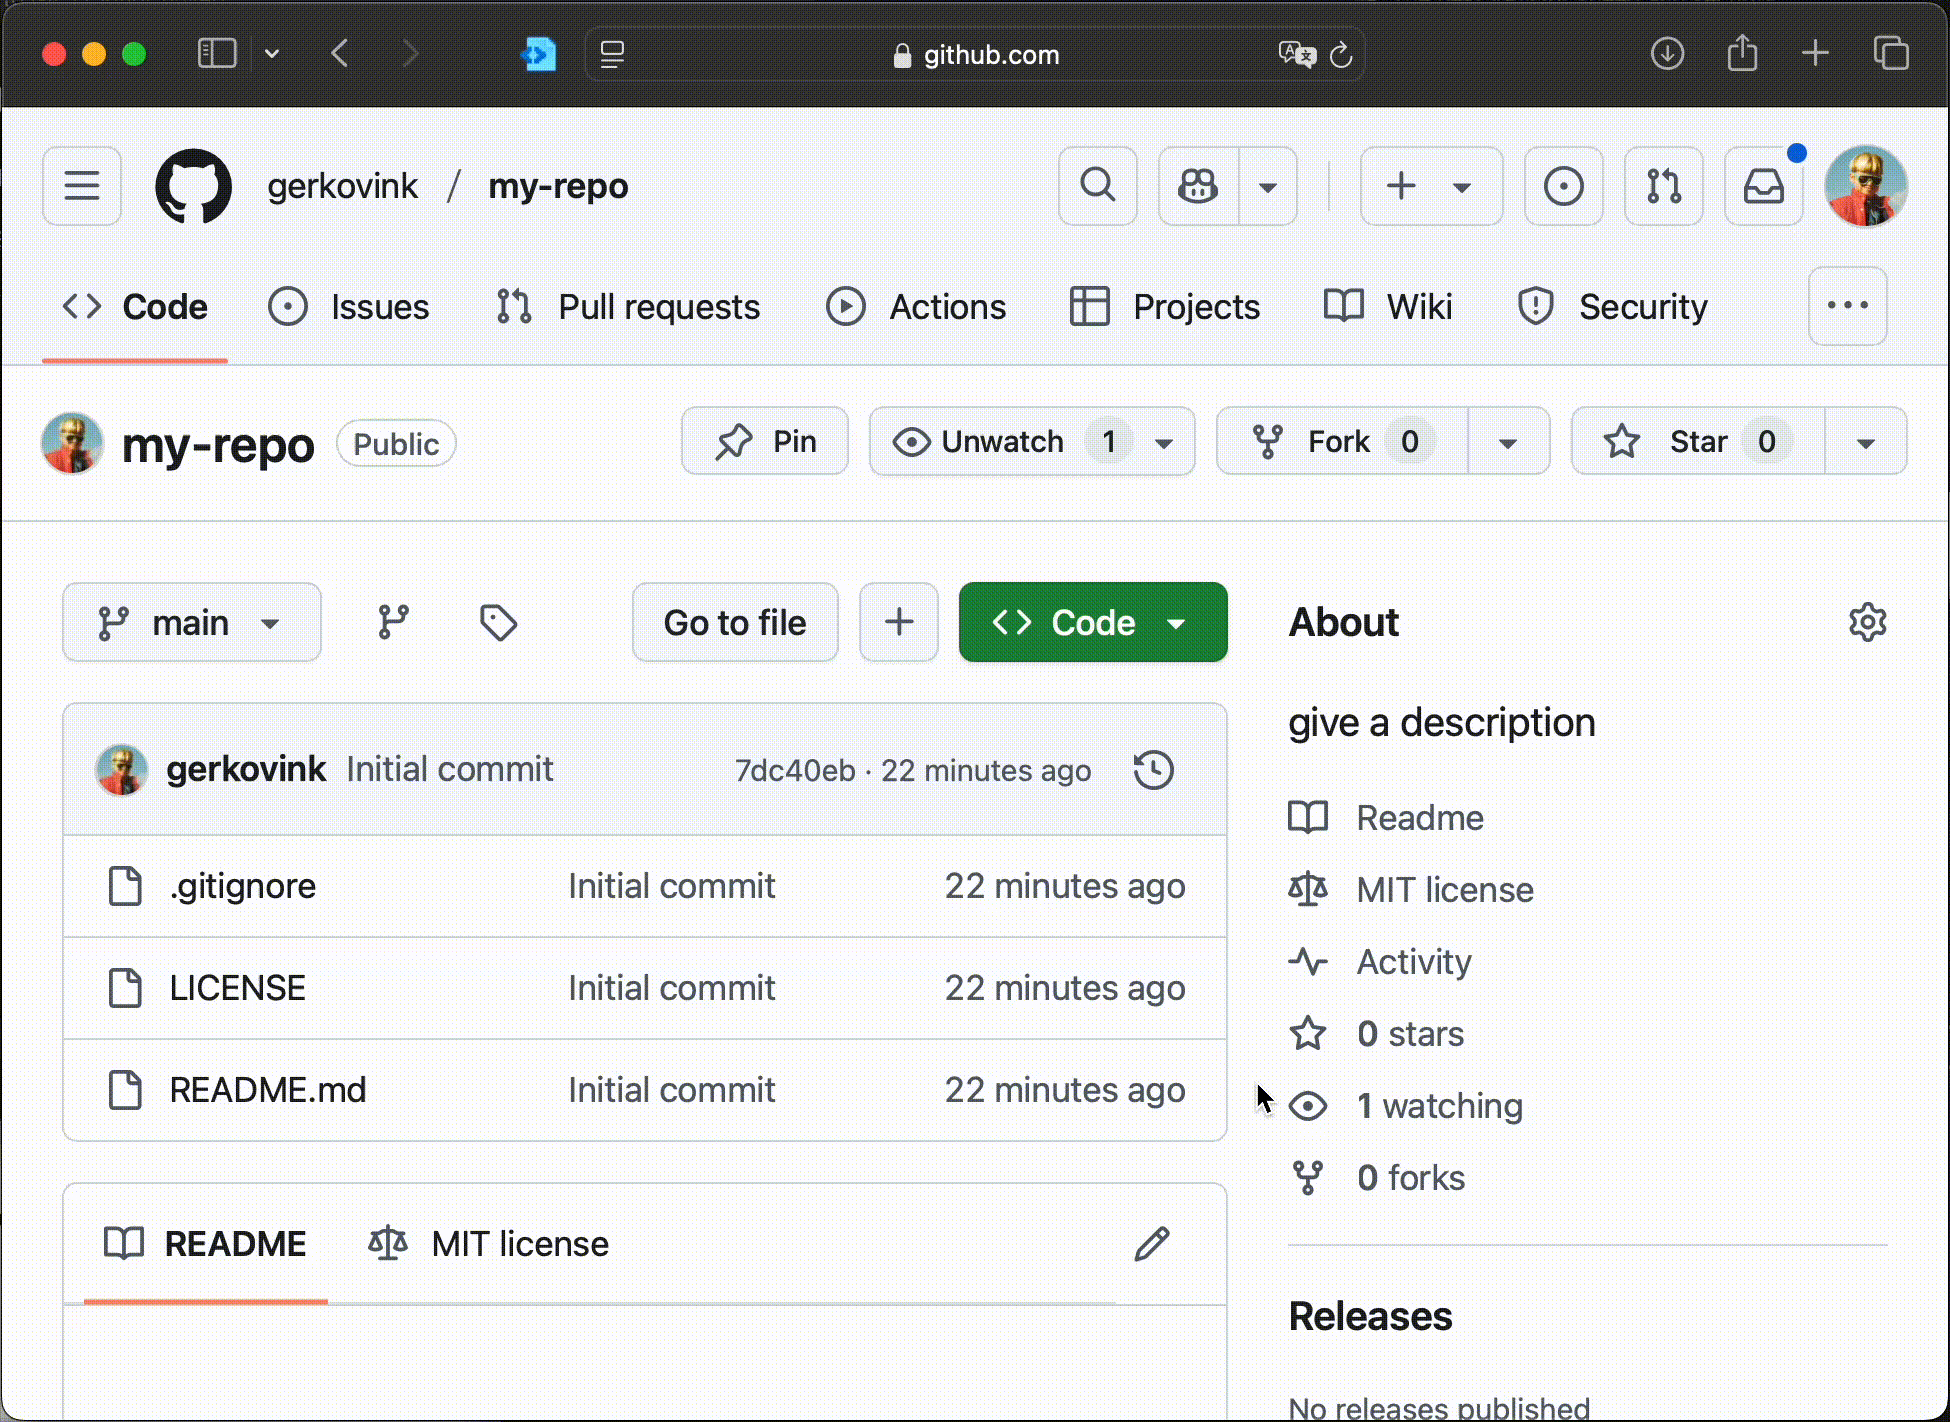
Task: Open the latest Initial commit message link
Action: tap(450, 769)
